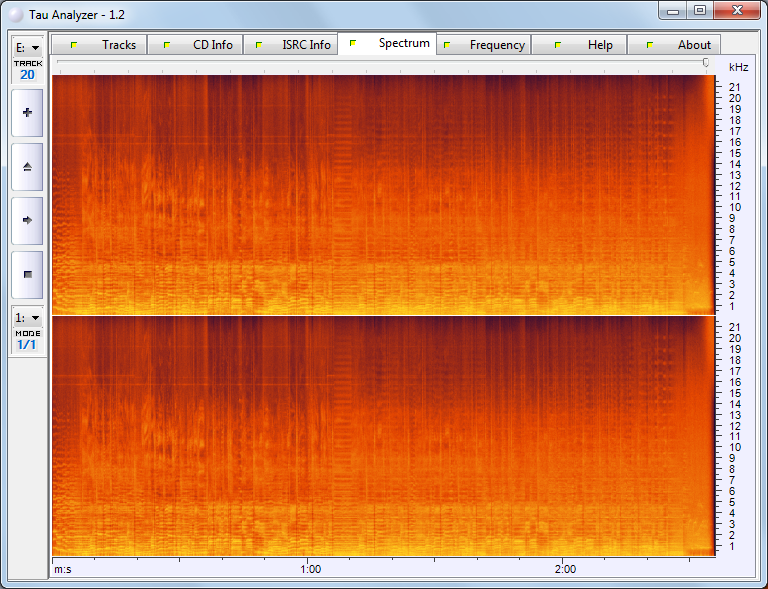
Task: Go to the Frequency tab
Action: (x=484, y=45)
